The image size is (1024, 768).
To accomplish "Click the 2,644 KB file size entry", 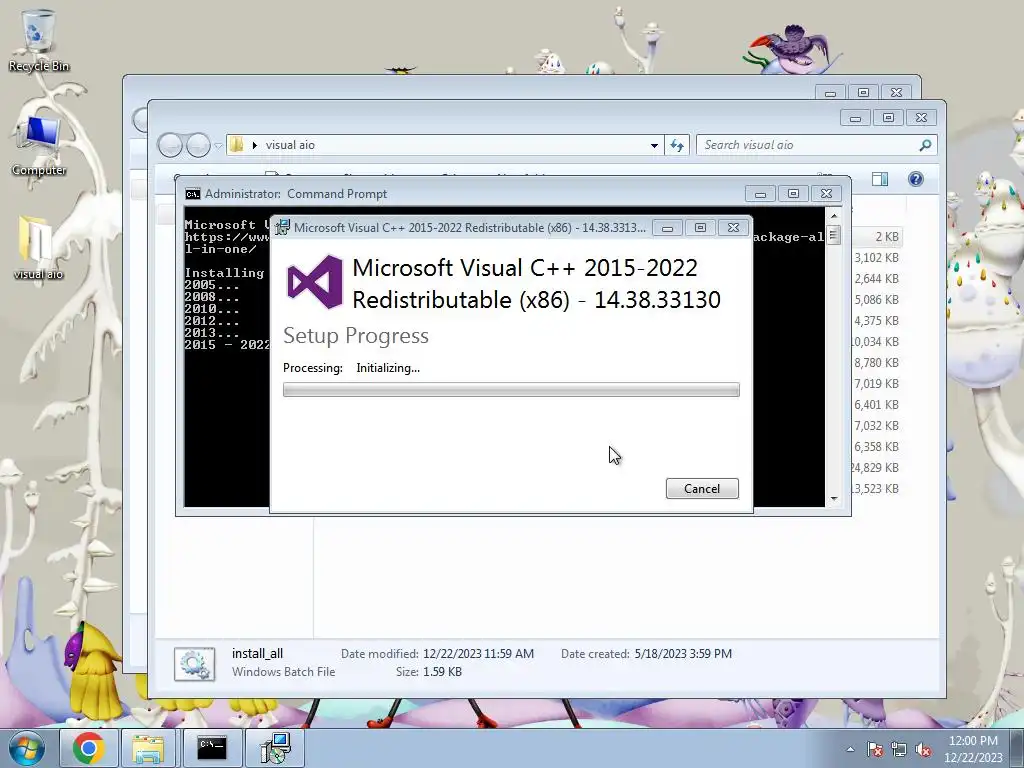I will click(876, 278).
